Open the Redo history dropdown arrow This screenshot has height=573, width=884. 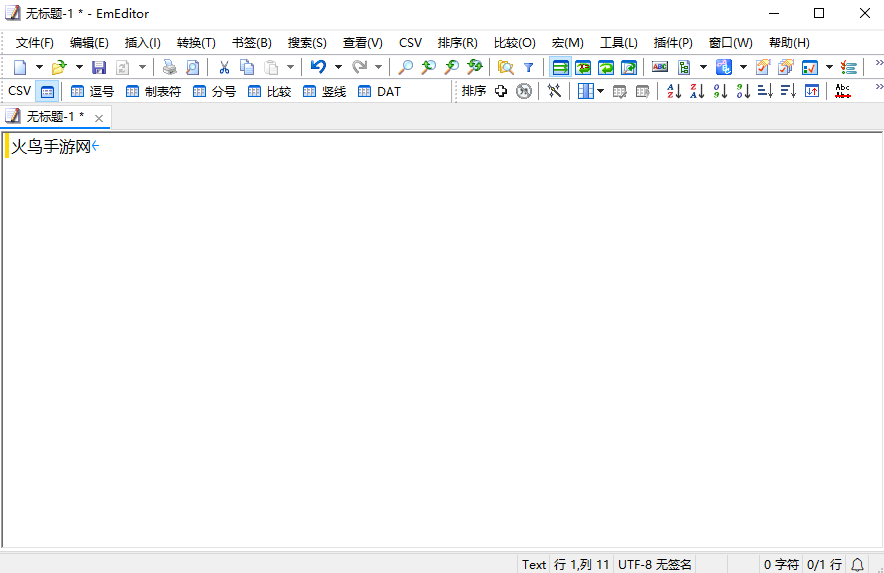(x=378, y=68)
